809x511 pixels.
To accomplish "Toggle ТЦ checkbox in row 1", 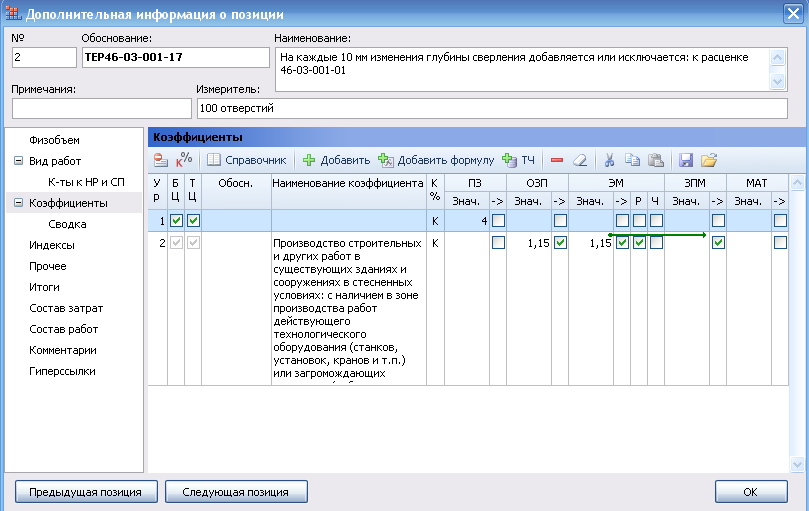I will pyautogui.click(x=193, y=220).
